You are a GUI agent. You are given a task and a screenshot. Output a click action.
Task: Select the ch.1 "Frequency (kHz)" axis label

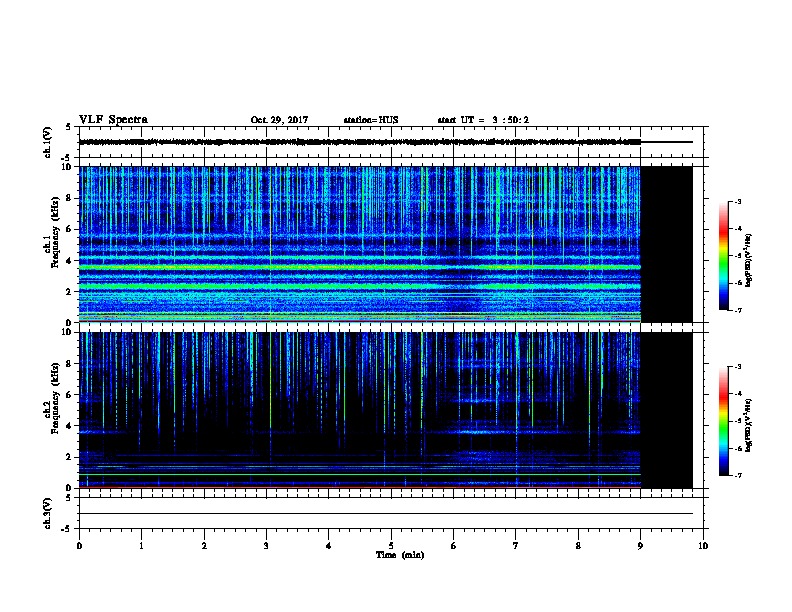pyautogui.click(x=55, y=233)
